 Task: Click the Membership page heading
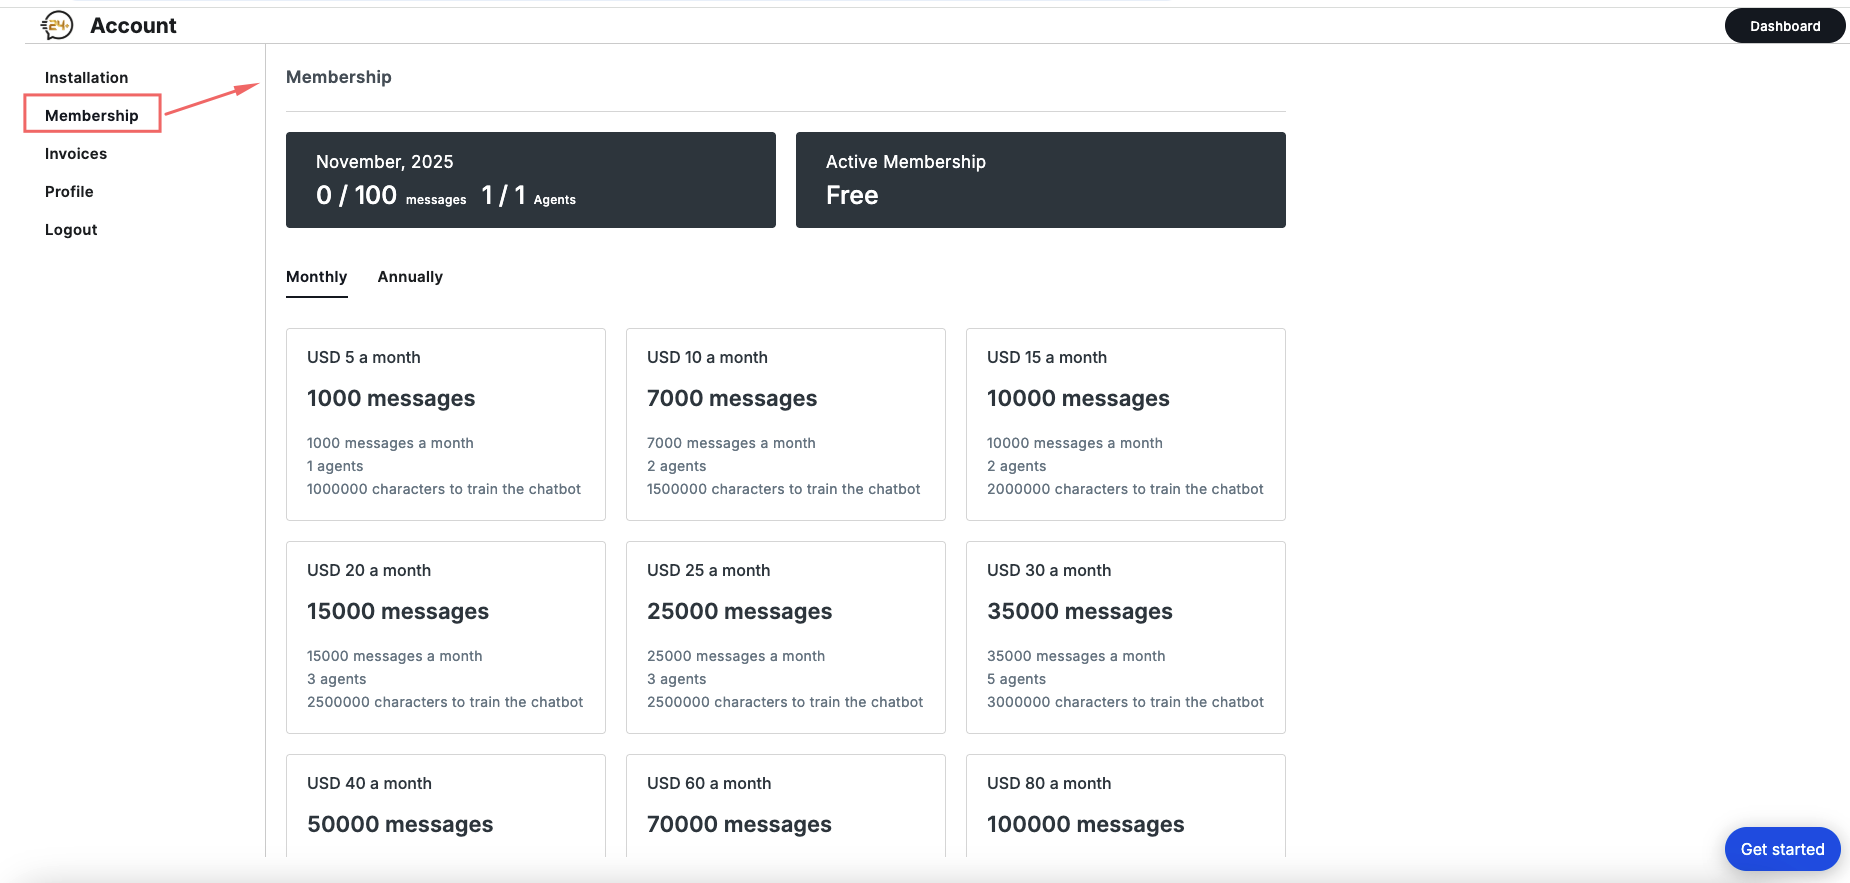[339, 77]
